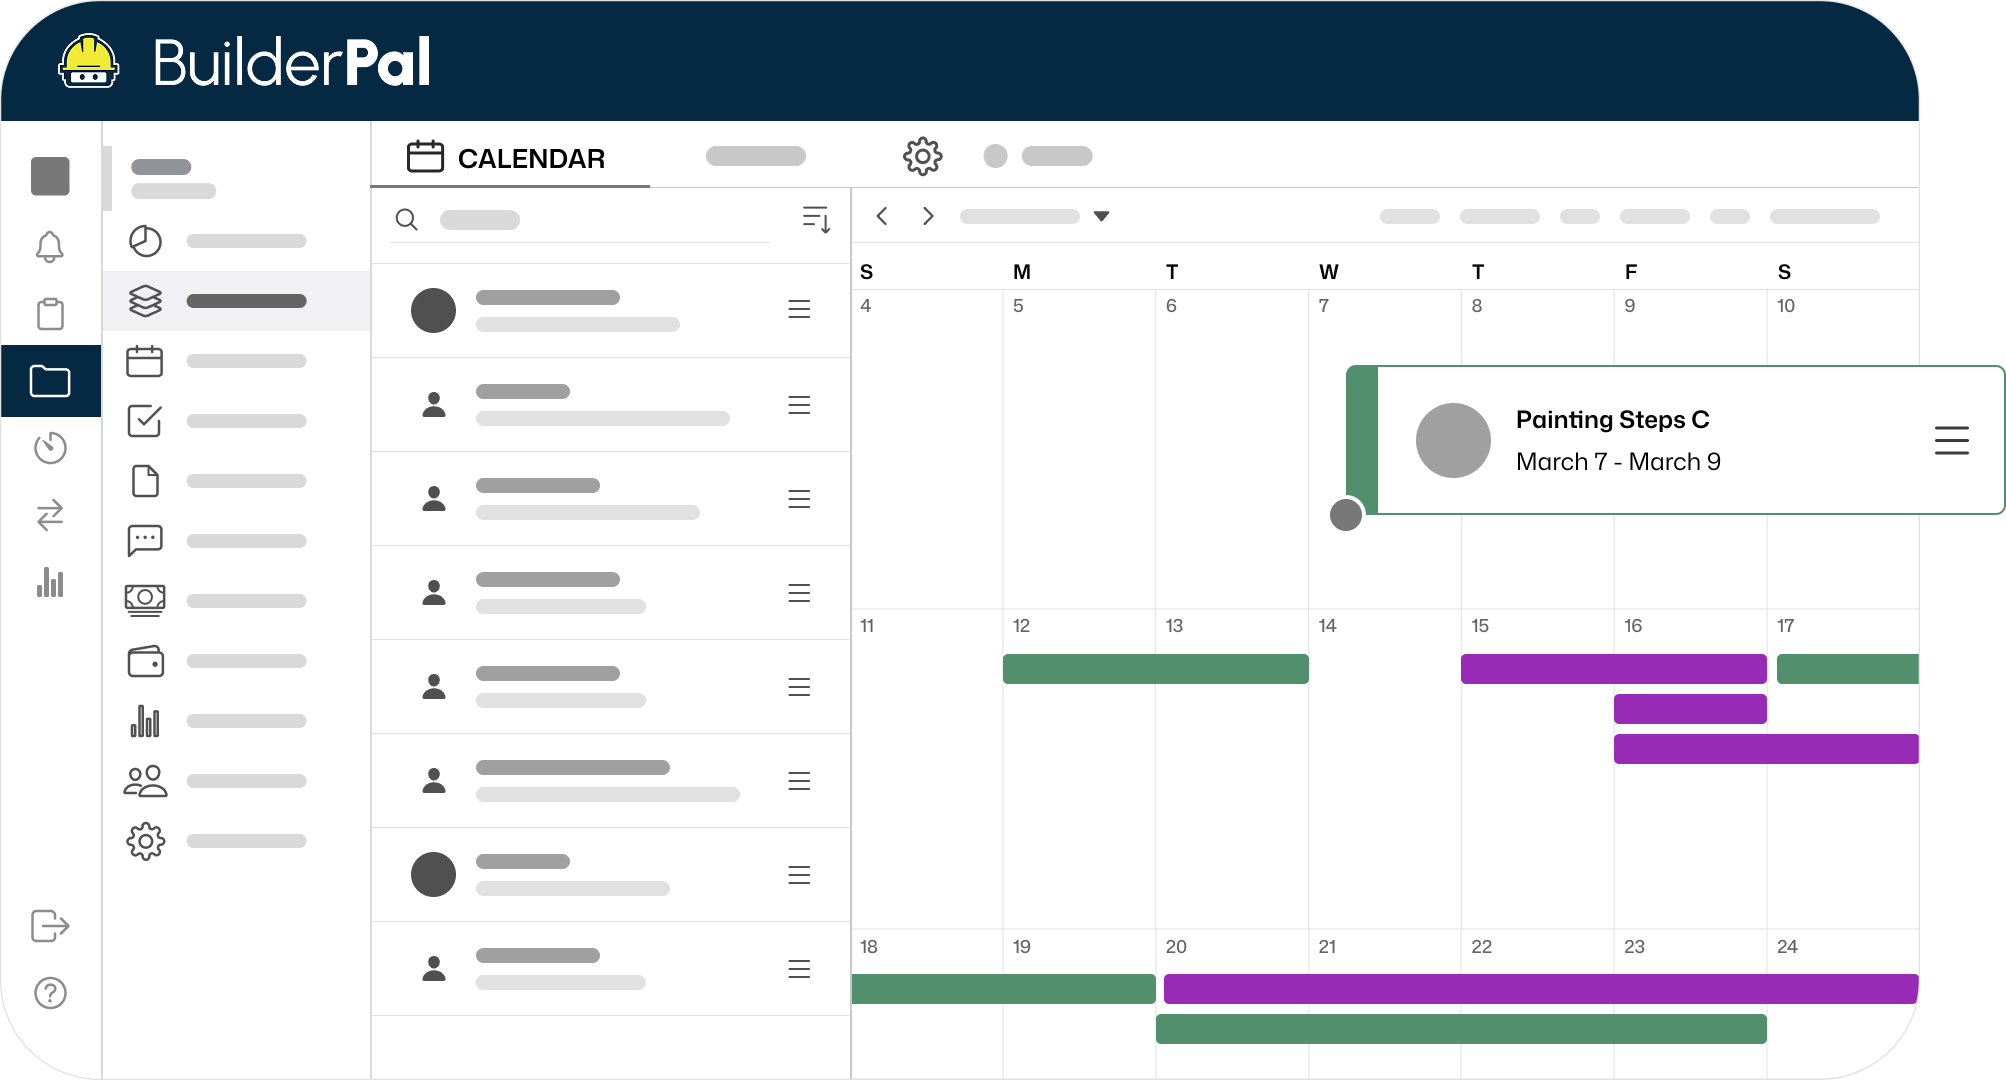Open the notifications bell icon
The width and height of the screenshot is (2006, 1080).
coord(50,247)
